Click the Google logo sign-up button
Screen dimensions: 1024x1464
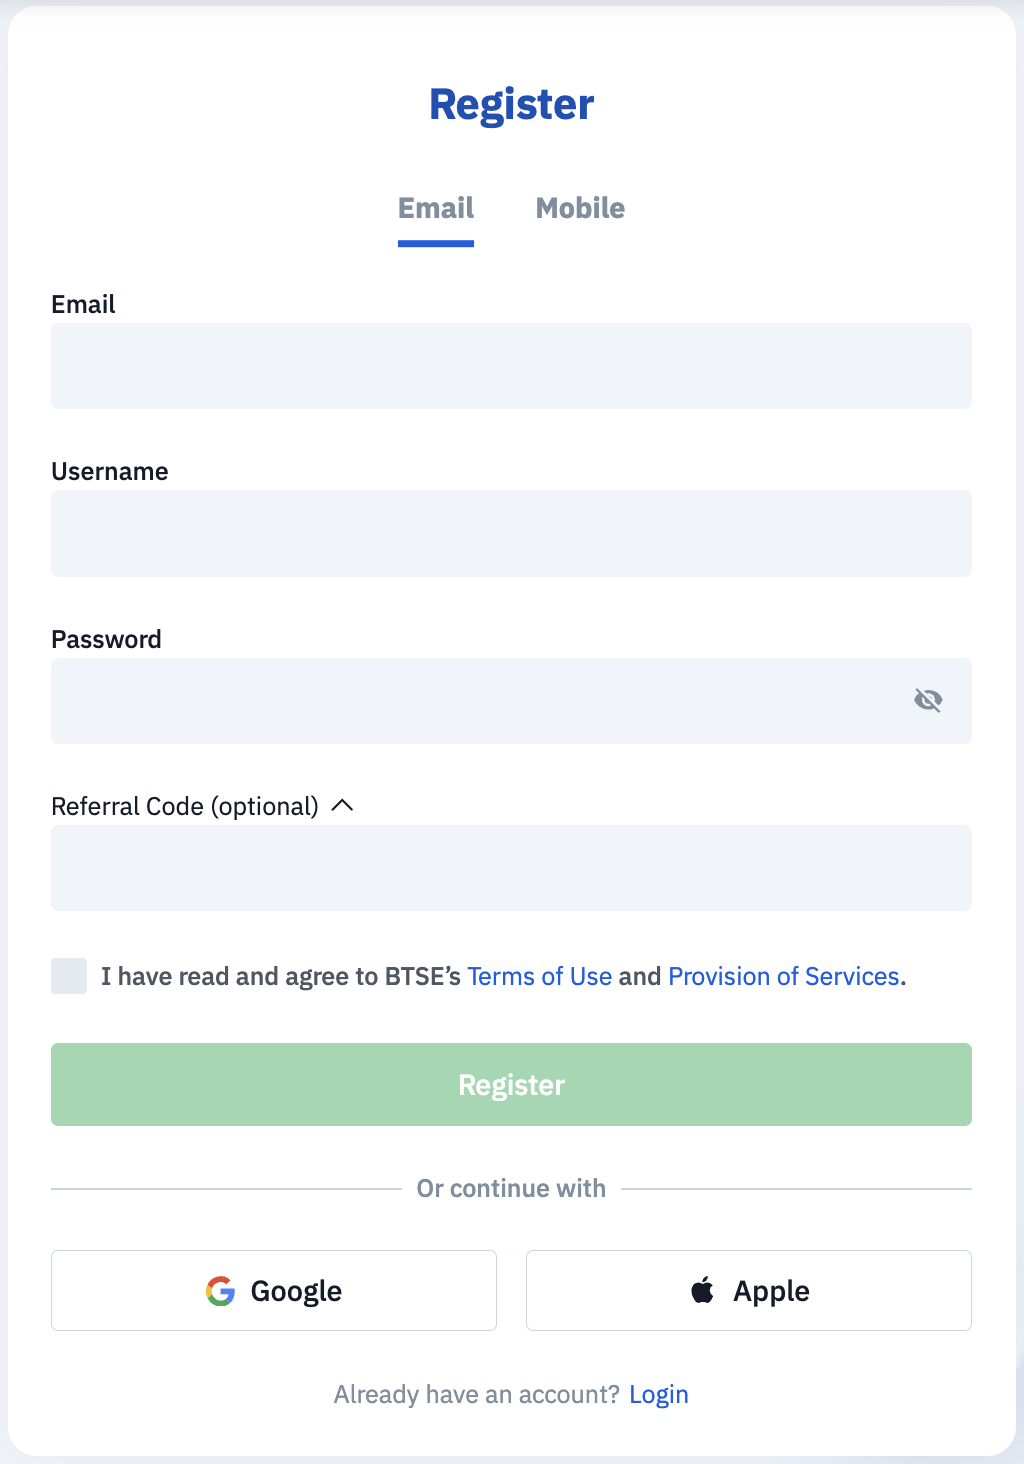click(x=274, y=1290)
